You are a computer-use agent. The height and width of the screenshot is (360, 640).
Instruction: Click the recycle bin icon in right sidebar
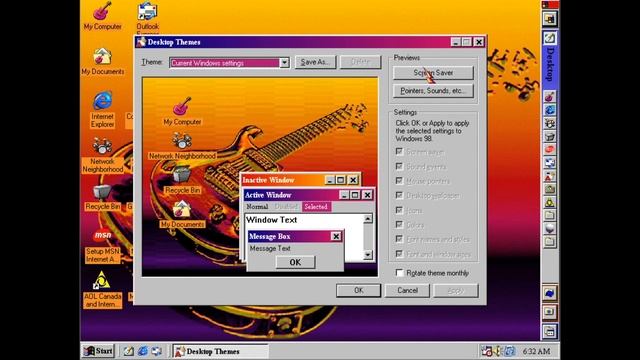click(549, 136)
